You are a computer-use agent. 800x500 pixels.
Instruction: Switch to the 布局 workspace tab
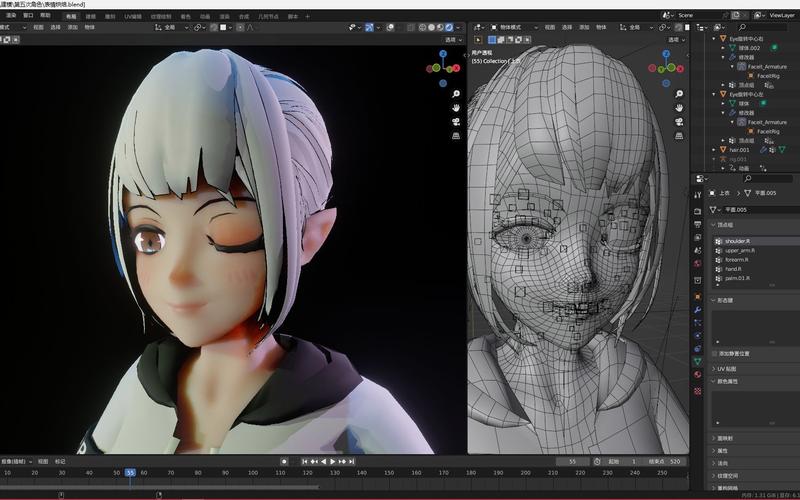[x=71, y=16]
